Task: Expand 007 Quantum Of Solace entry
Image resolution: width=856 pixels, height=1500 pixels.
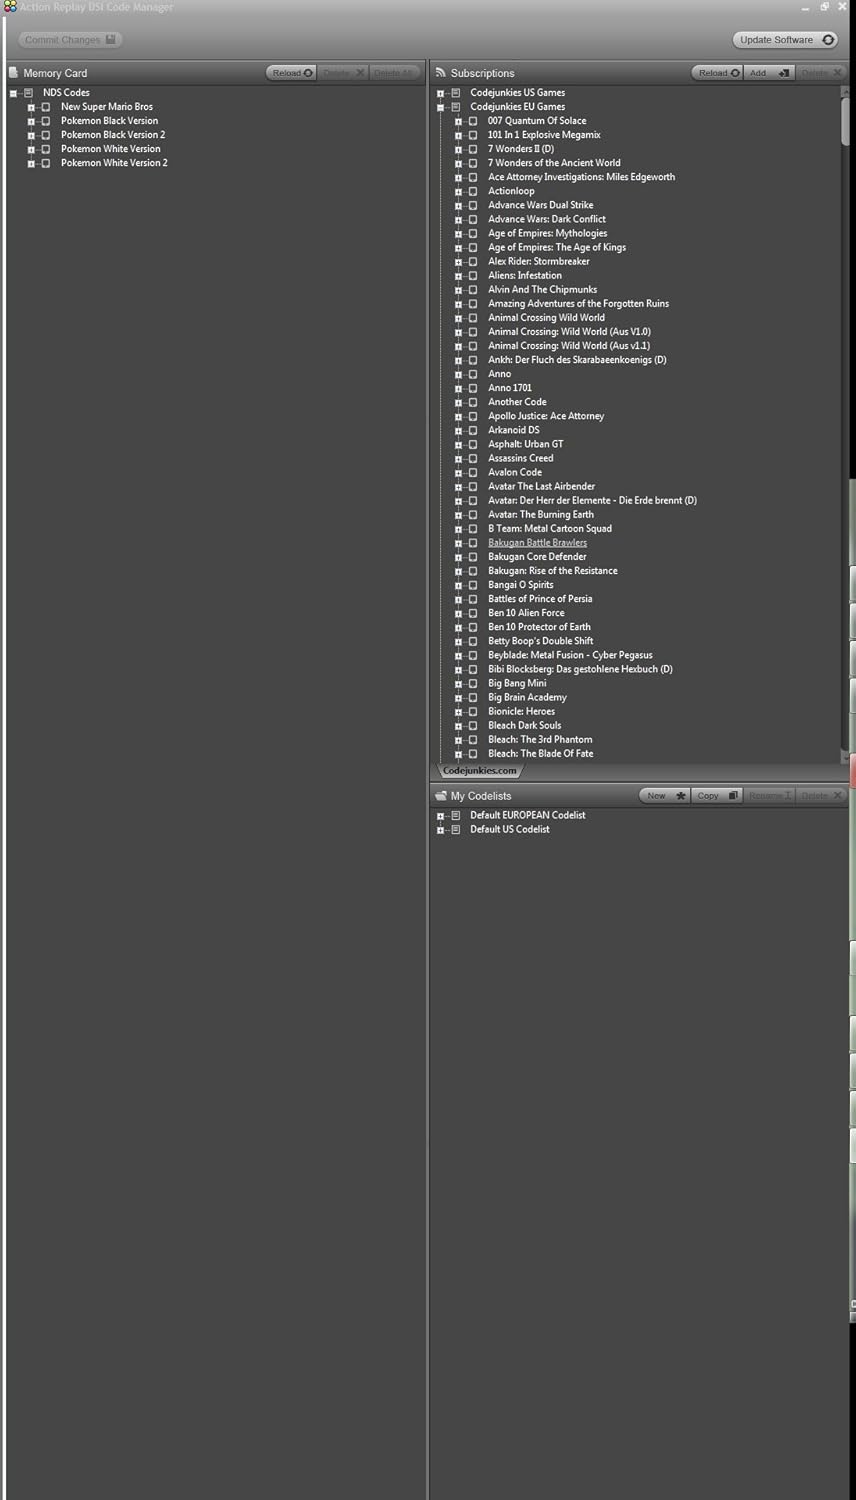Action: click(458, 121)
